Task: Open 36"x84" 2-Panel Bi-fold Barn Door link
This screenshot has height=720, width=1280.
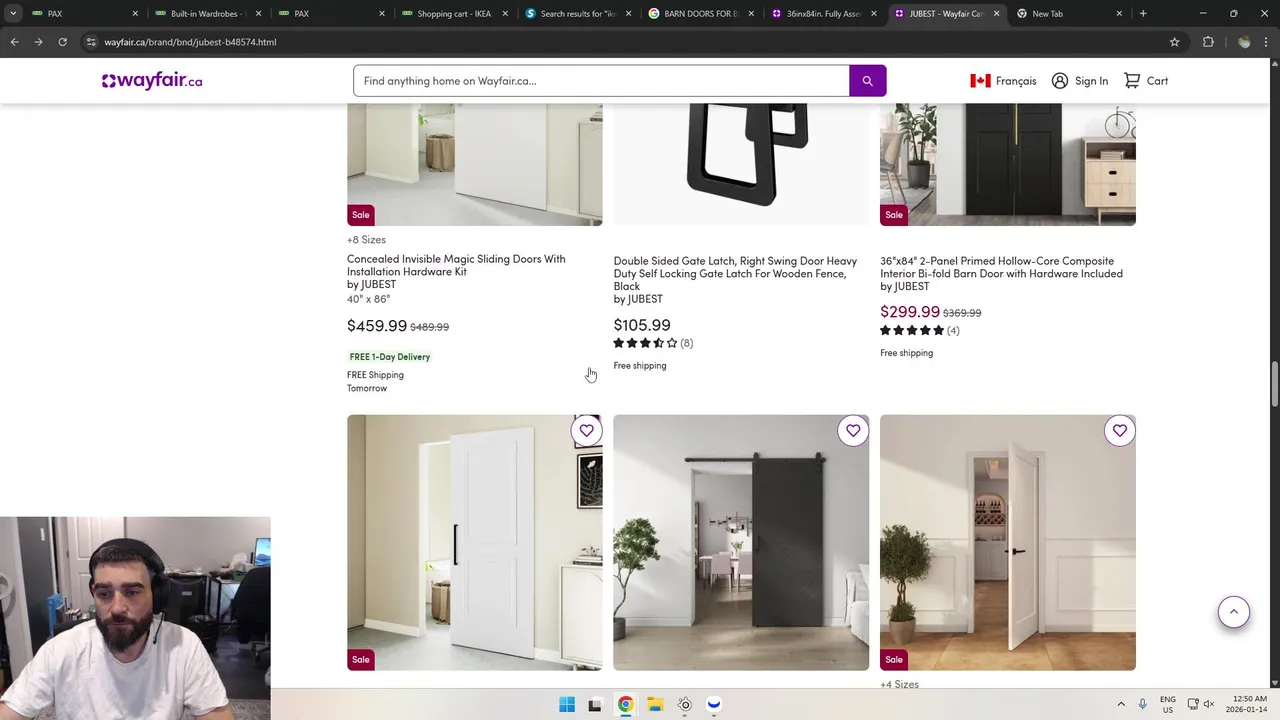Action: [x=1001, y=267]
